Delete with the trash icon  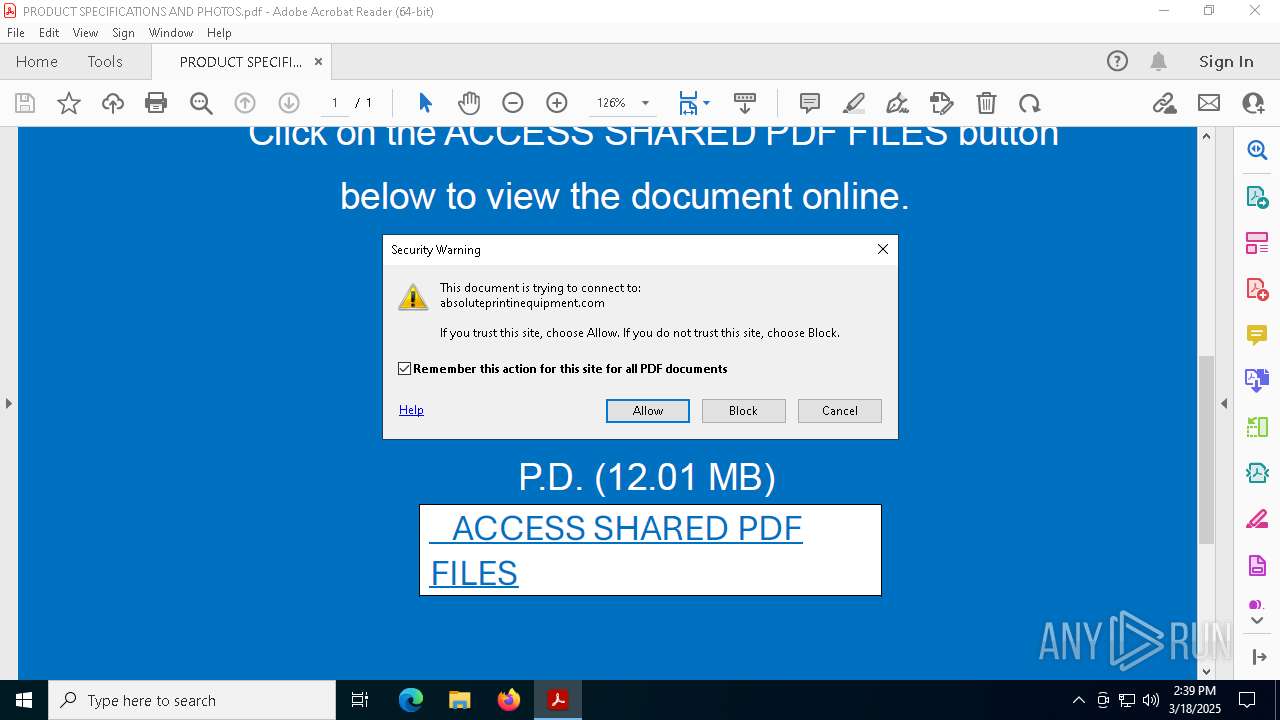click(986, 103)
